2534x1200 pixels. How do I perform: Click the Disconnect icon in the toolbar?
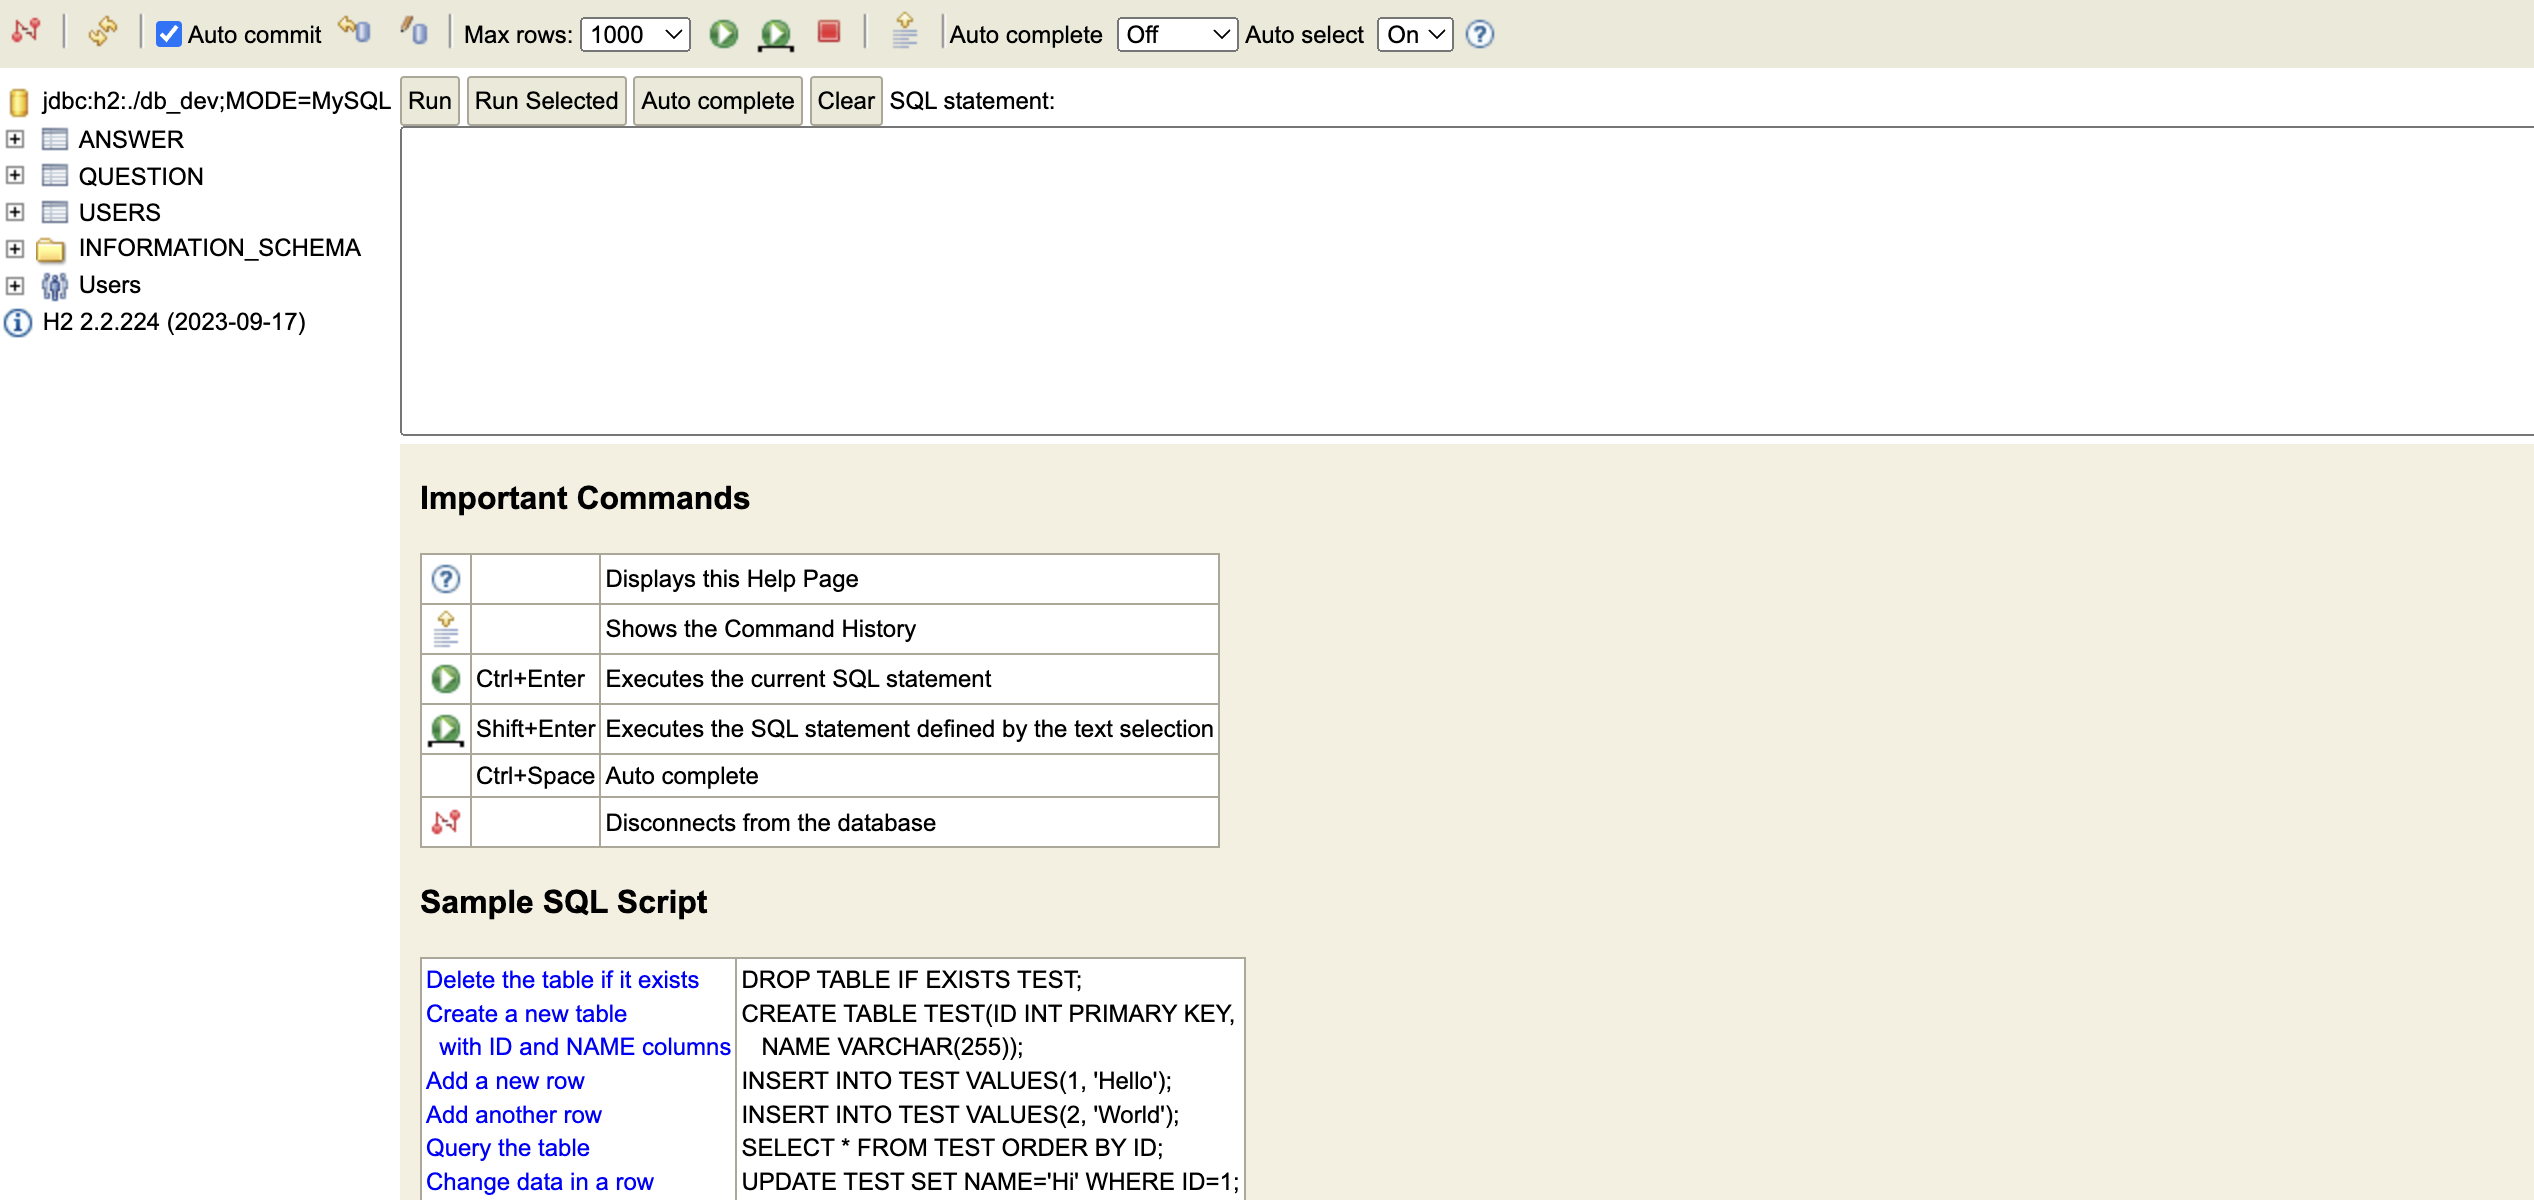click(x=26, y=32)
